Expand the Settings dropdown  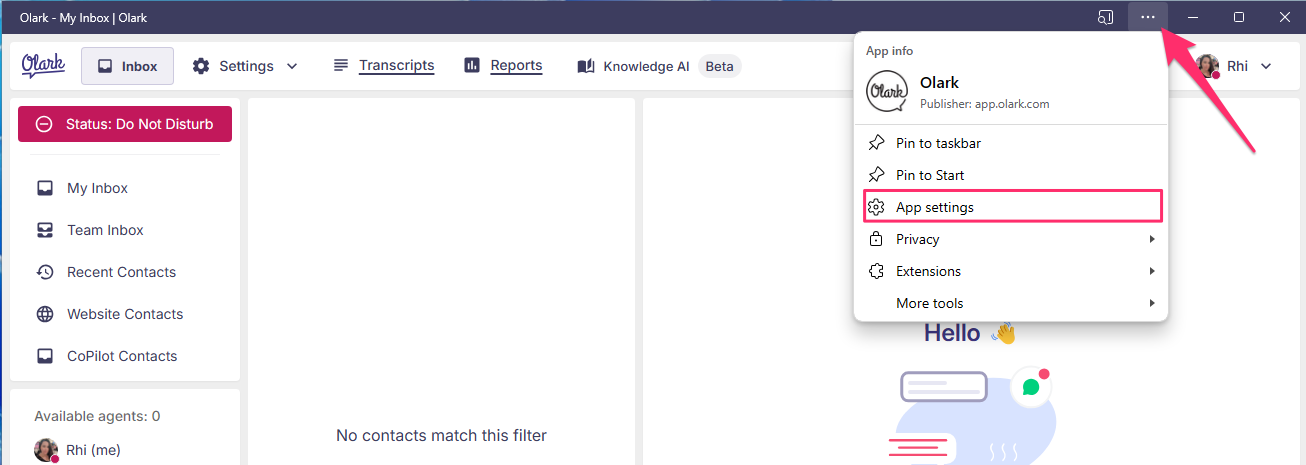click(x=245, y=66)
